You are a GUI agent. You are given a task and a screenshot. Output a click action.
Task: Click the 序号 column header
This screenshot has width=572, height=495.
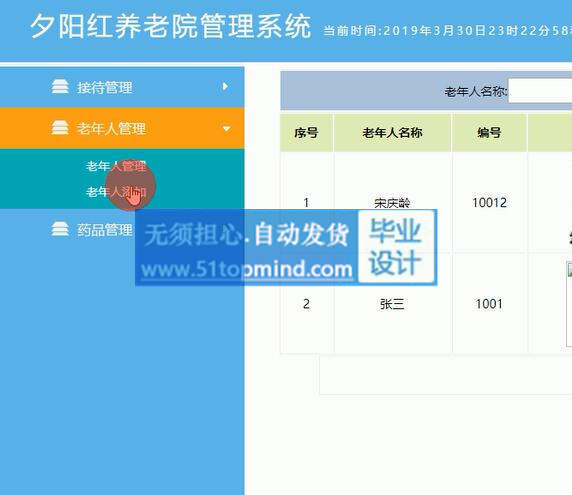[x=306, y=132]
